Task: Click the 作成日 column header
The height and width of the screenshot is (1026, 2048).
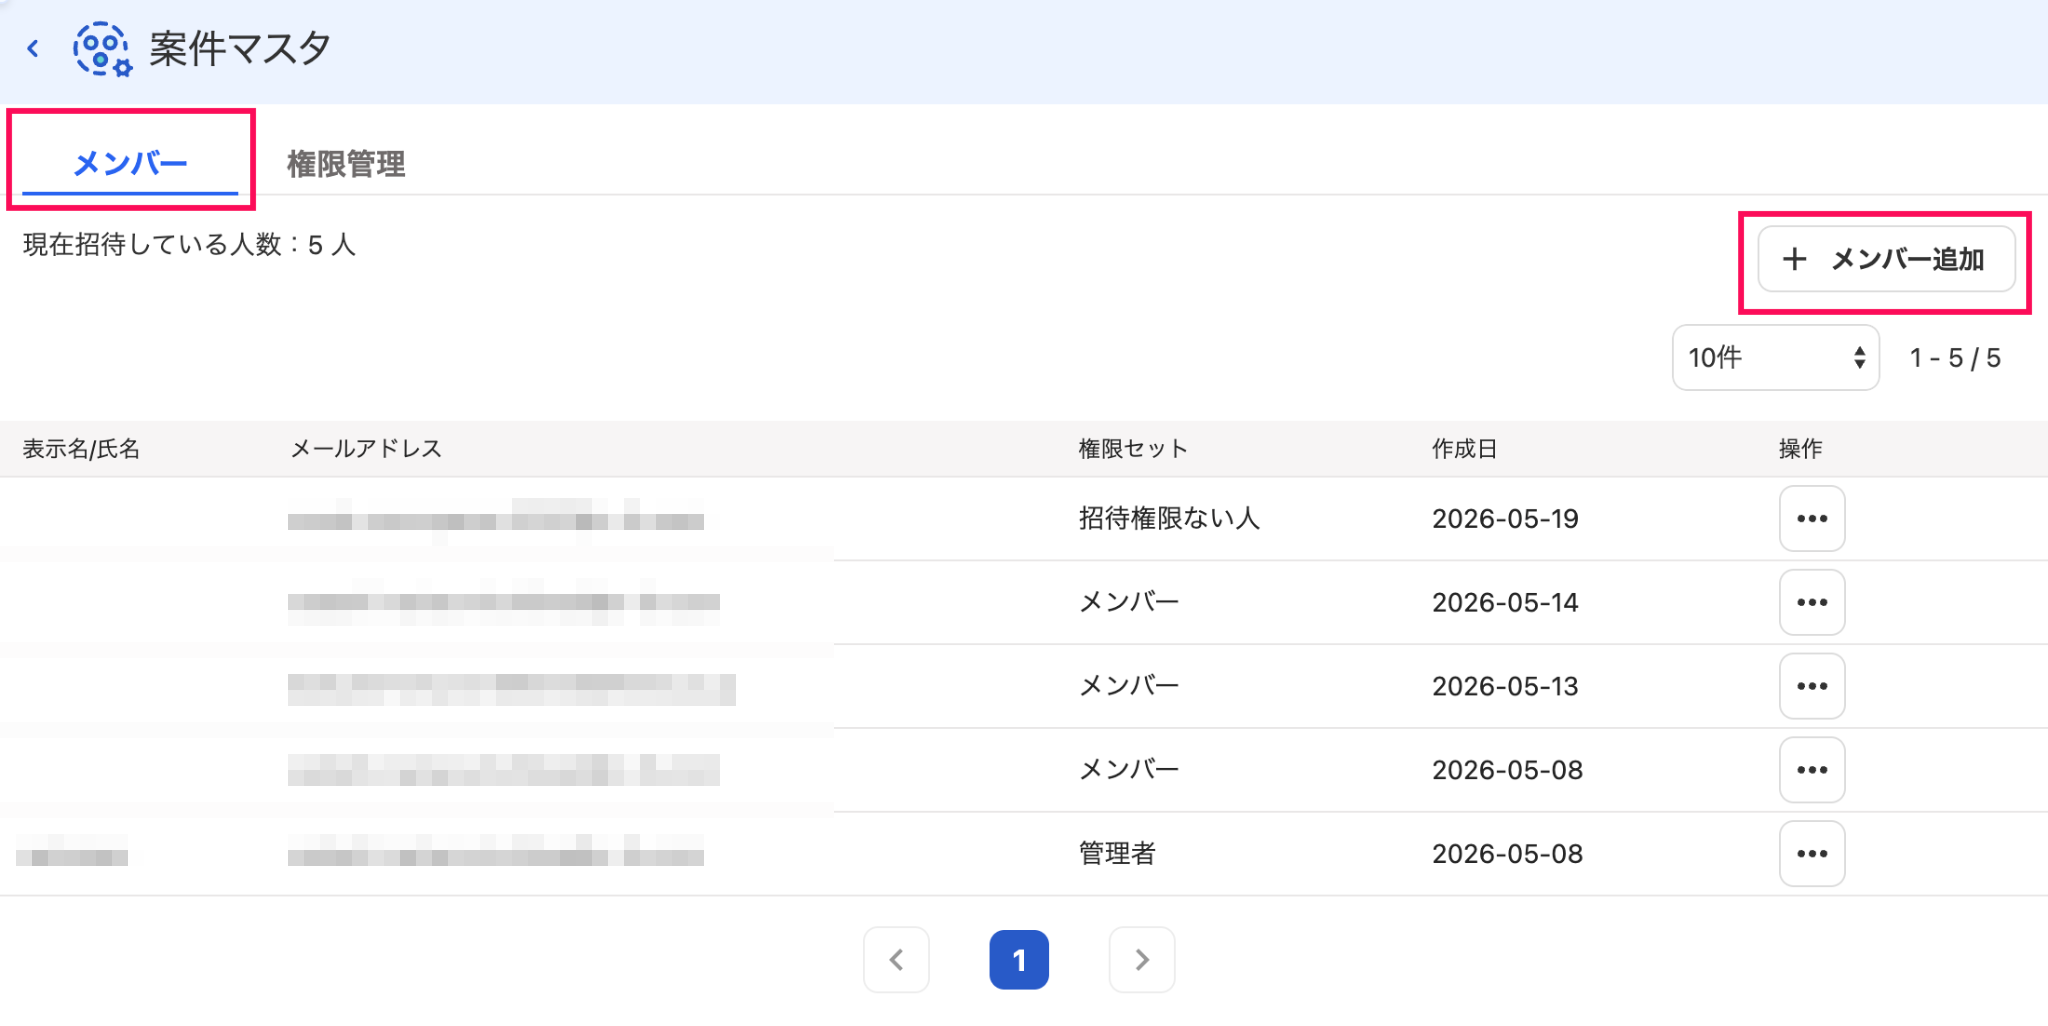Action: point(1464,449)
